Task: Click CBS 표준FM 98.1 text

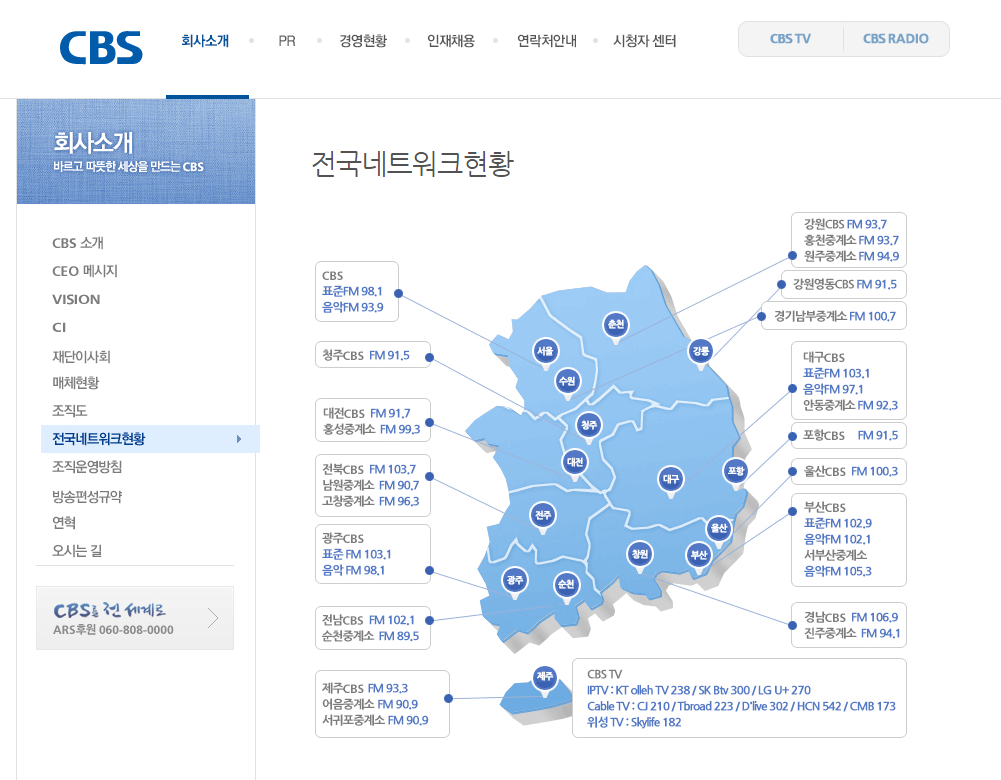Action: point(352,292)
